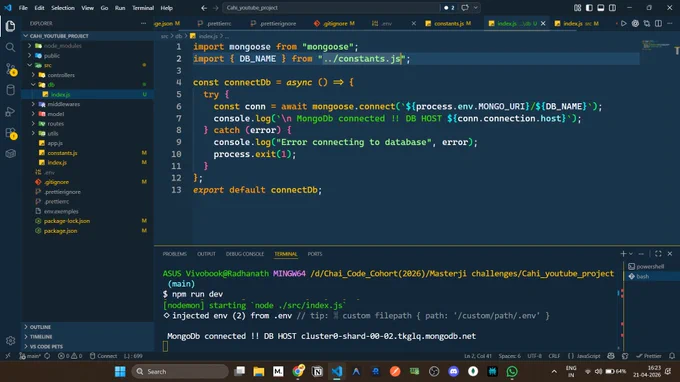
Task: Click Ln 2, Col 41 in status bar
Action: pos(477,356)
